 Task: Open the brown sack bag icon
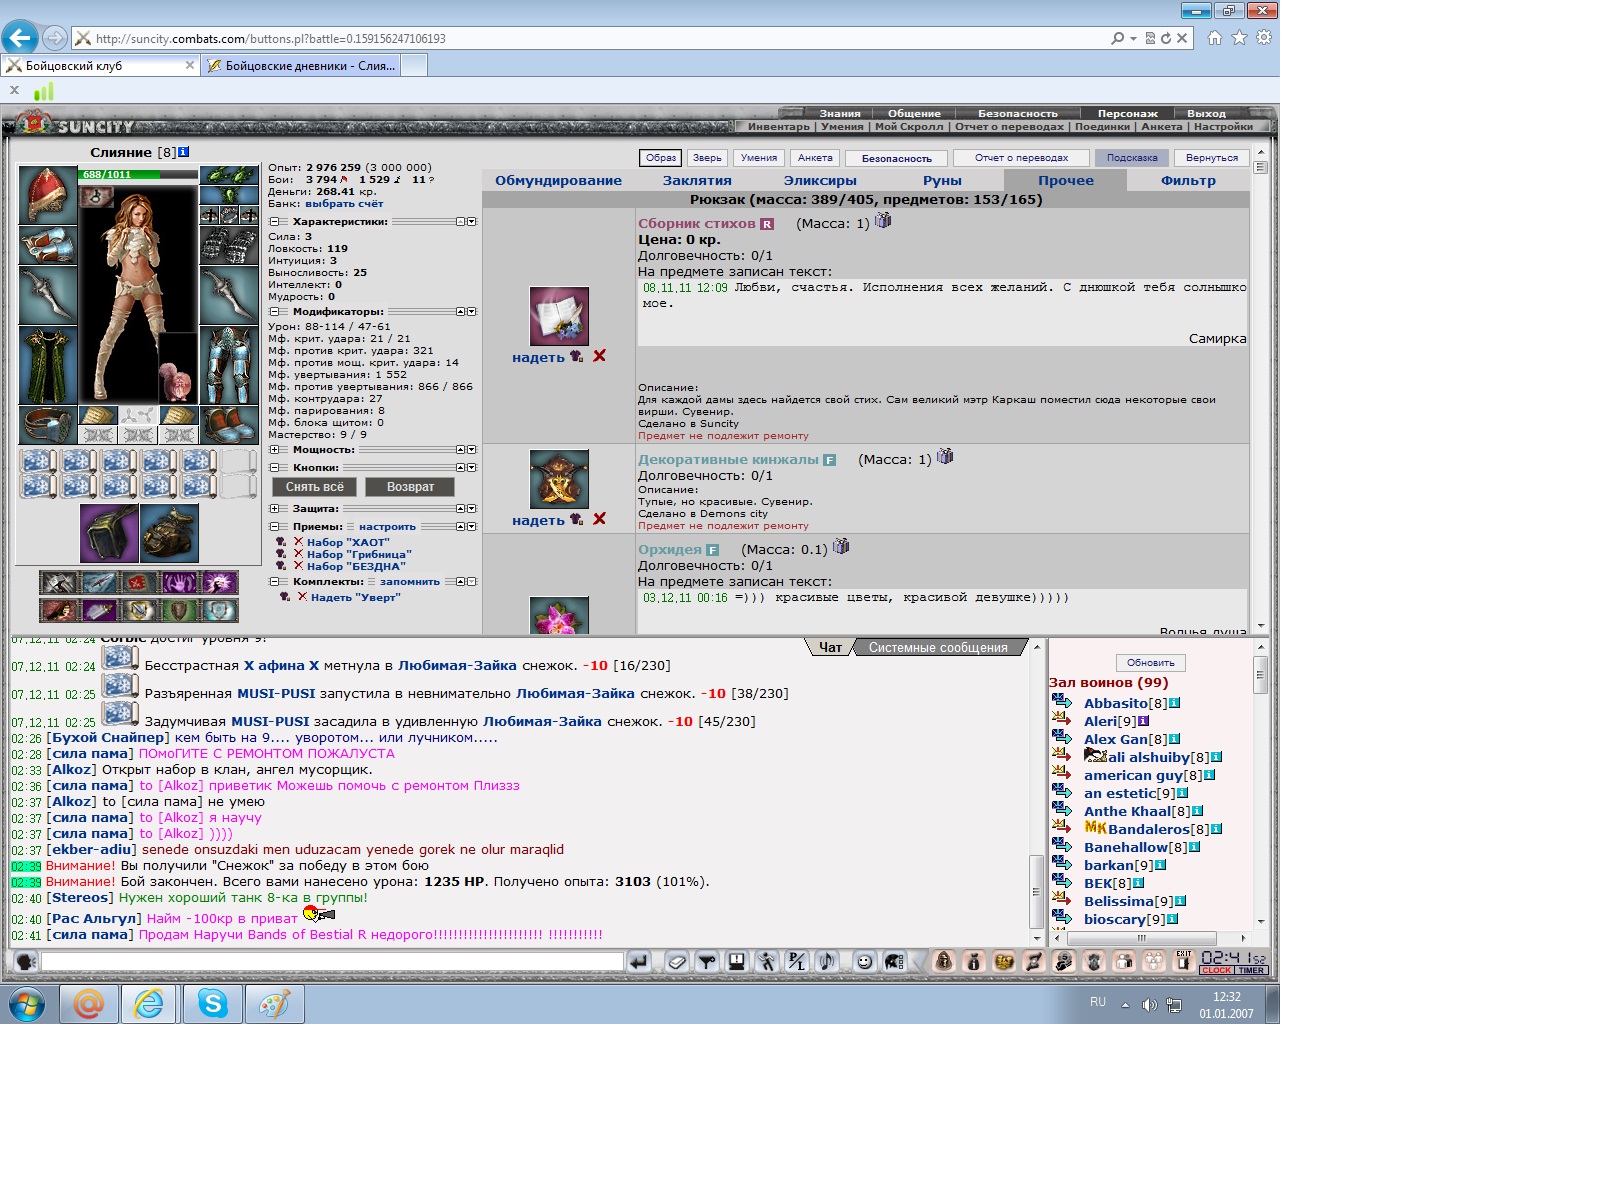pyautogui.click(x=169, y=534)
